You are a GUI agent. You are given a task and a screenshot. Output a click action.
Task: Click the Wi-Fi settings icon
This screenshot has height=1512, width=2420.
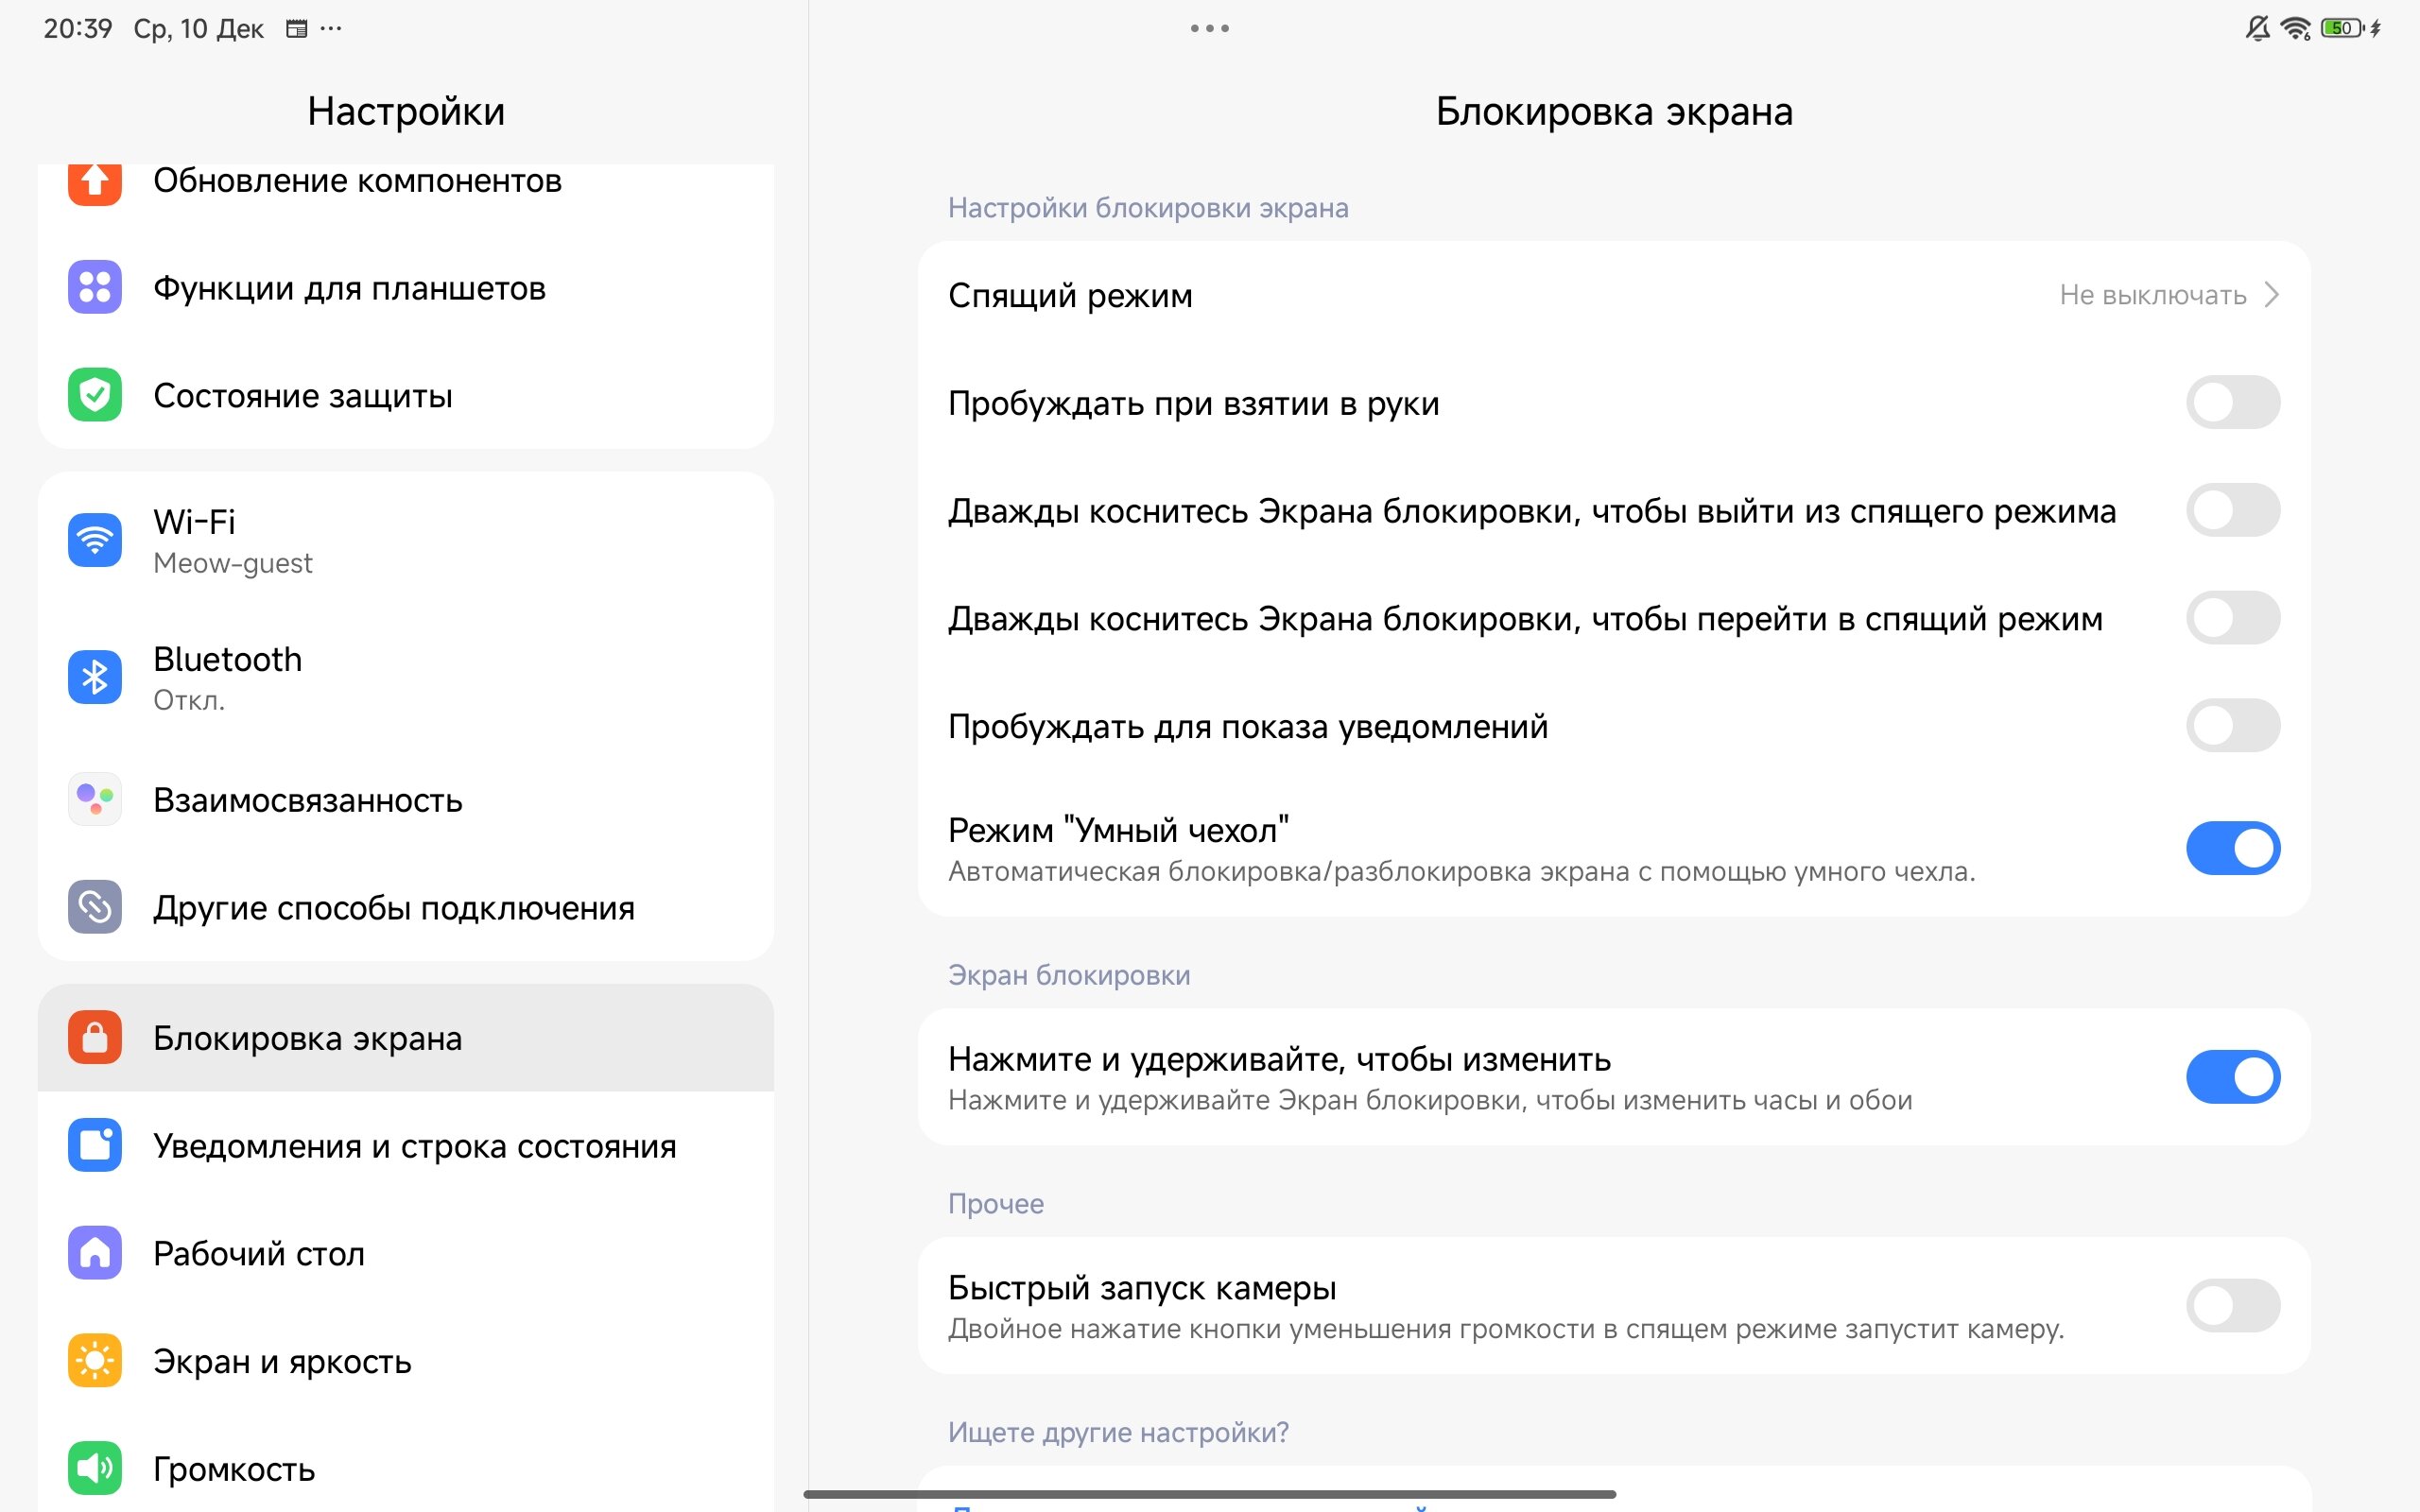[x=95, y=540]
